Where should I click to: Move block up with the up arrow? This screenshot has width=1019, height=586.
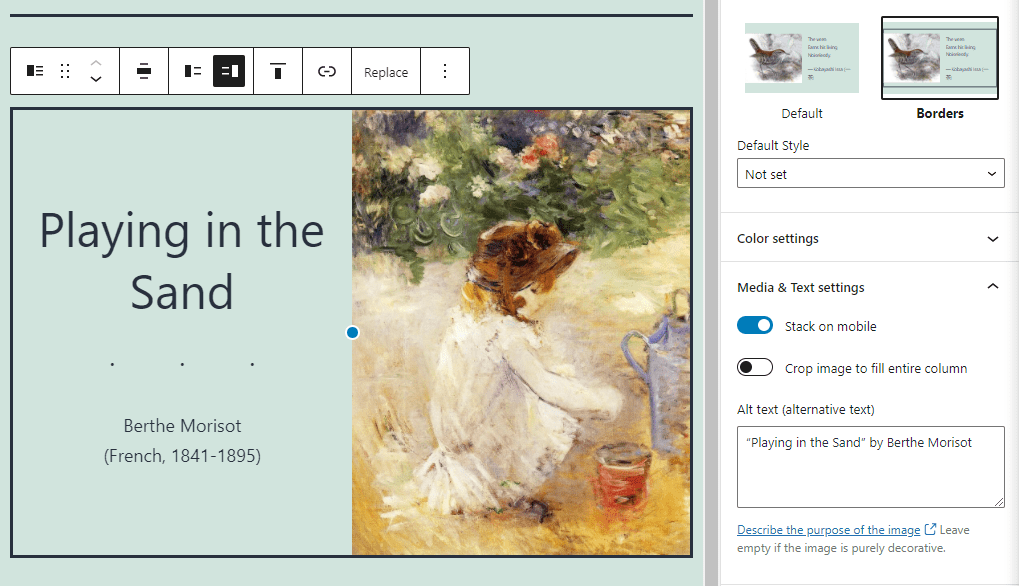click(x=96, y=62)
